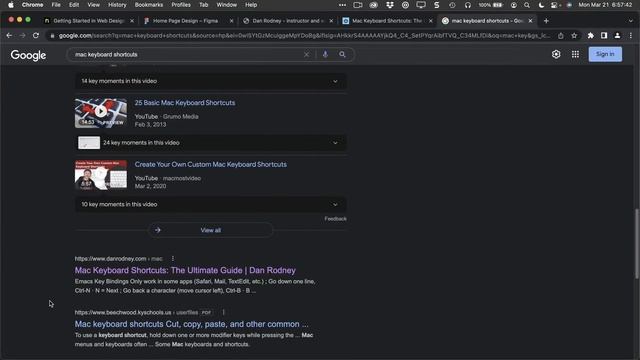Share this page from the address bar

(x=561, y=36)
